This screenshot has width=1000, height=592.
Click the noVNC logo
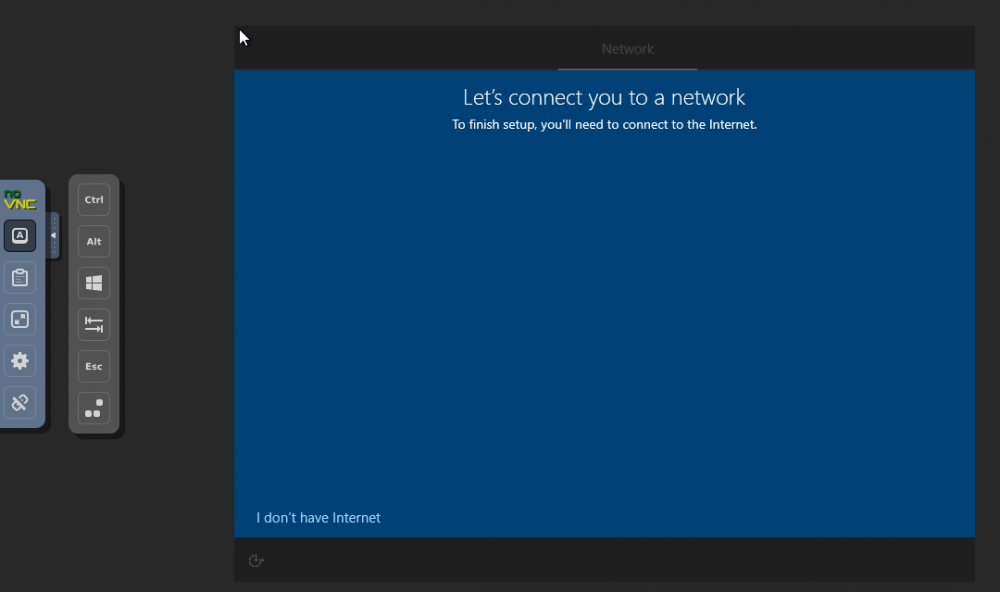pos(20,200)
